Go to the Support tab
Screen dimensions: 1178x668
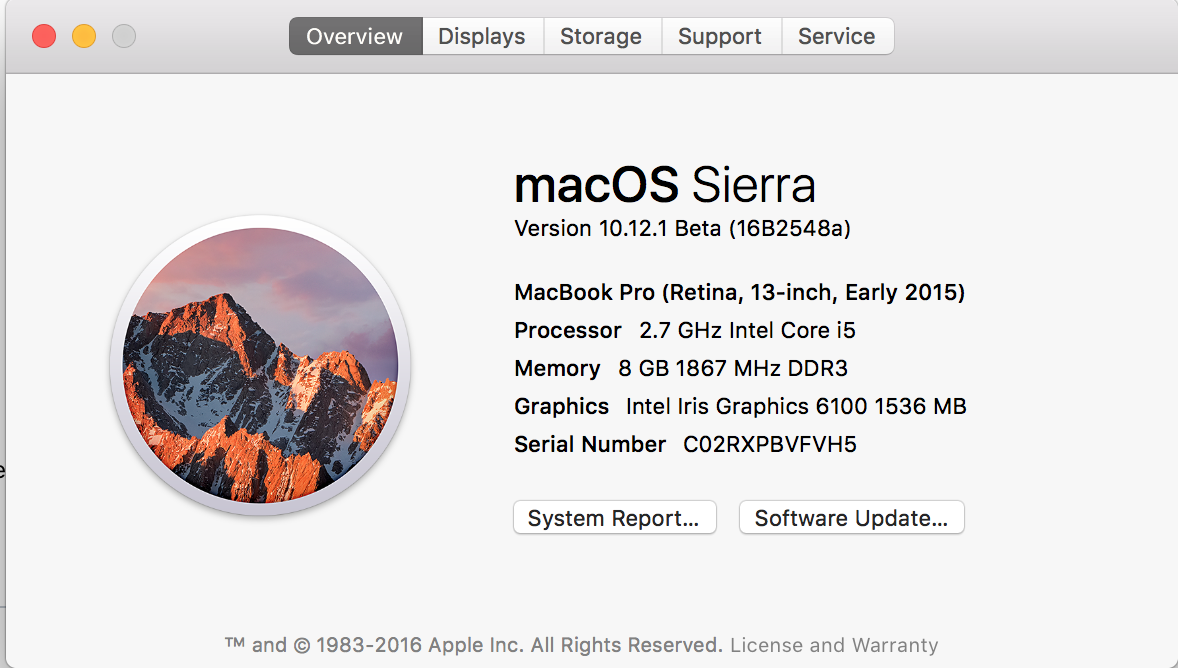point(720,37)
